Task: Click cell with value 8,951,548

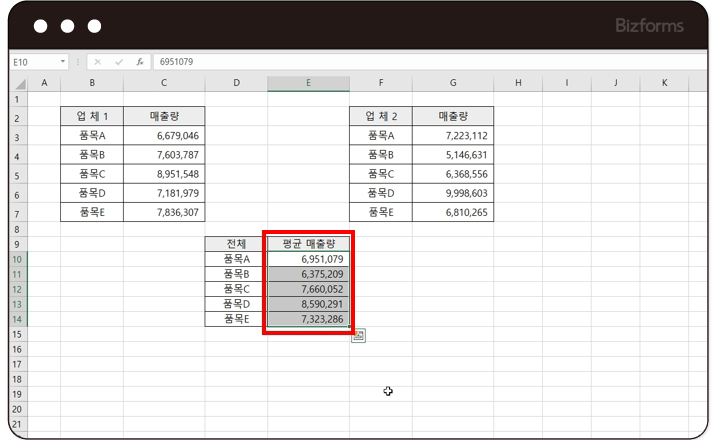Action: click(164, 174)
